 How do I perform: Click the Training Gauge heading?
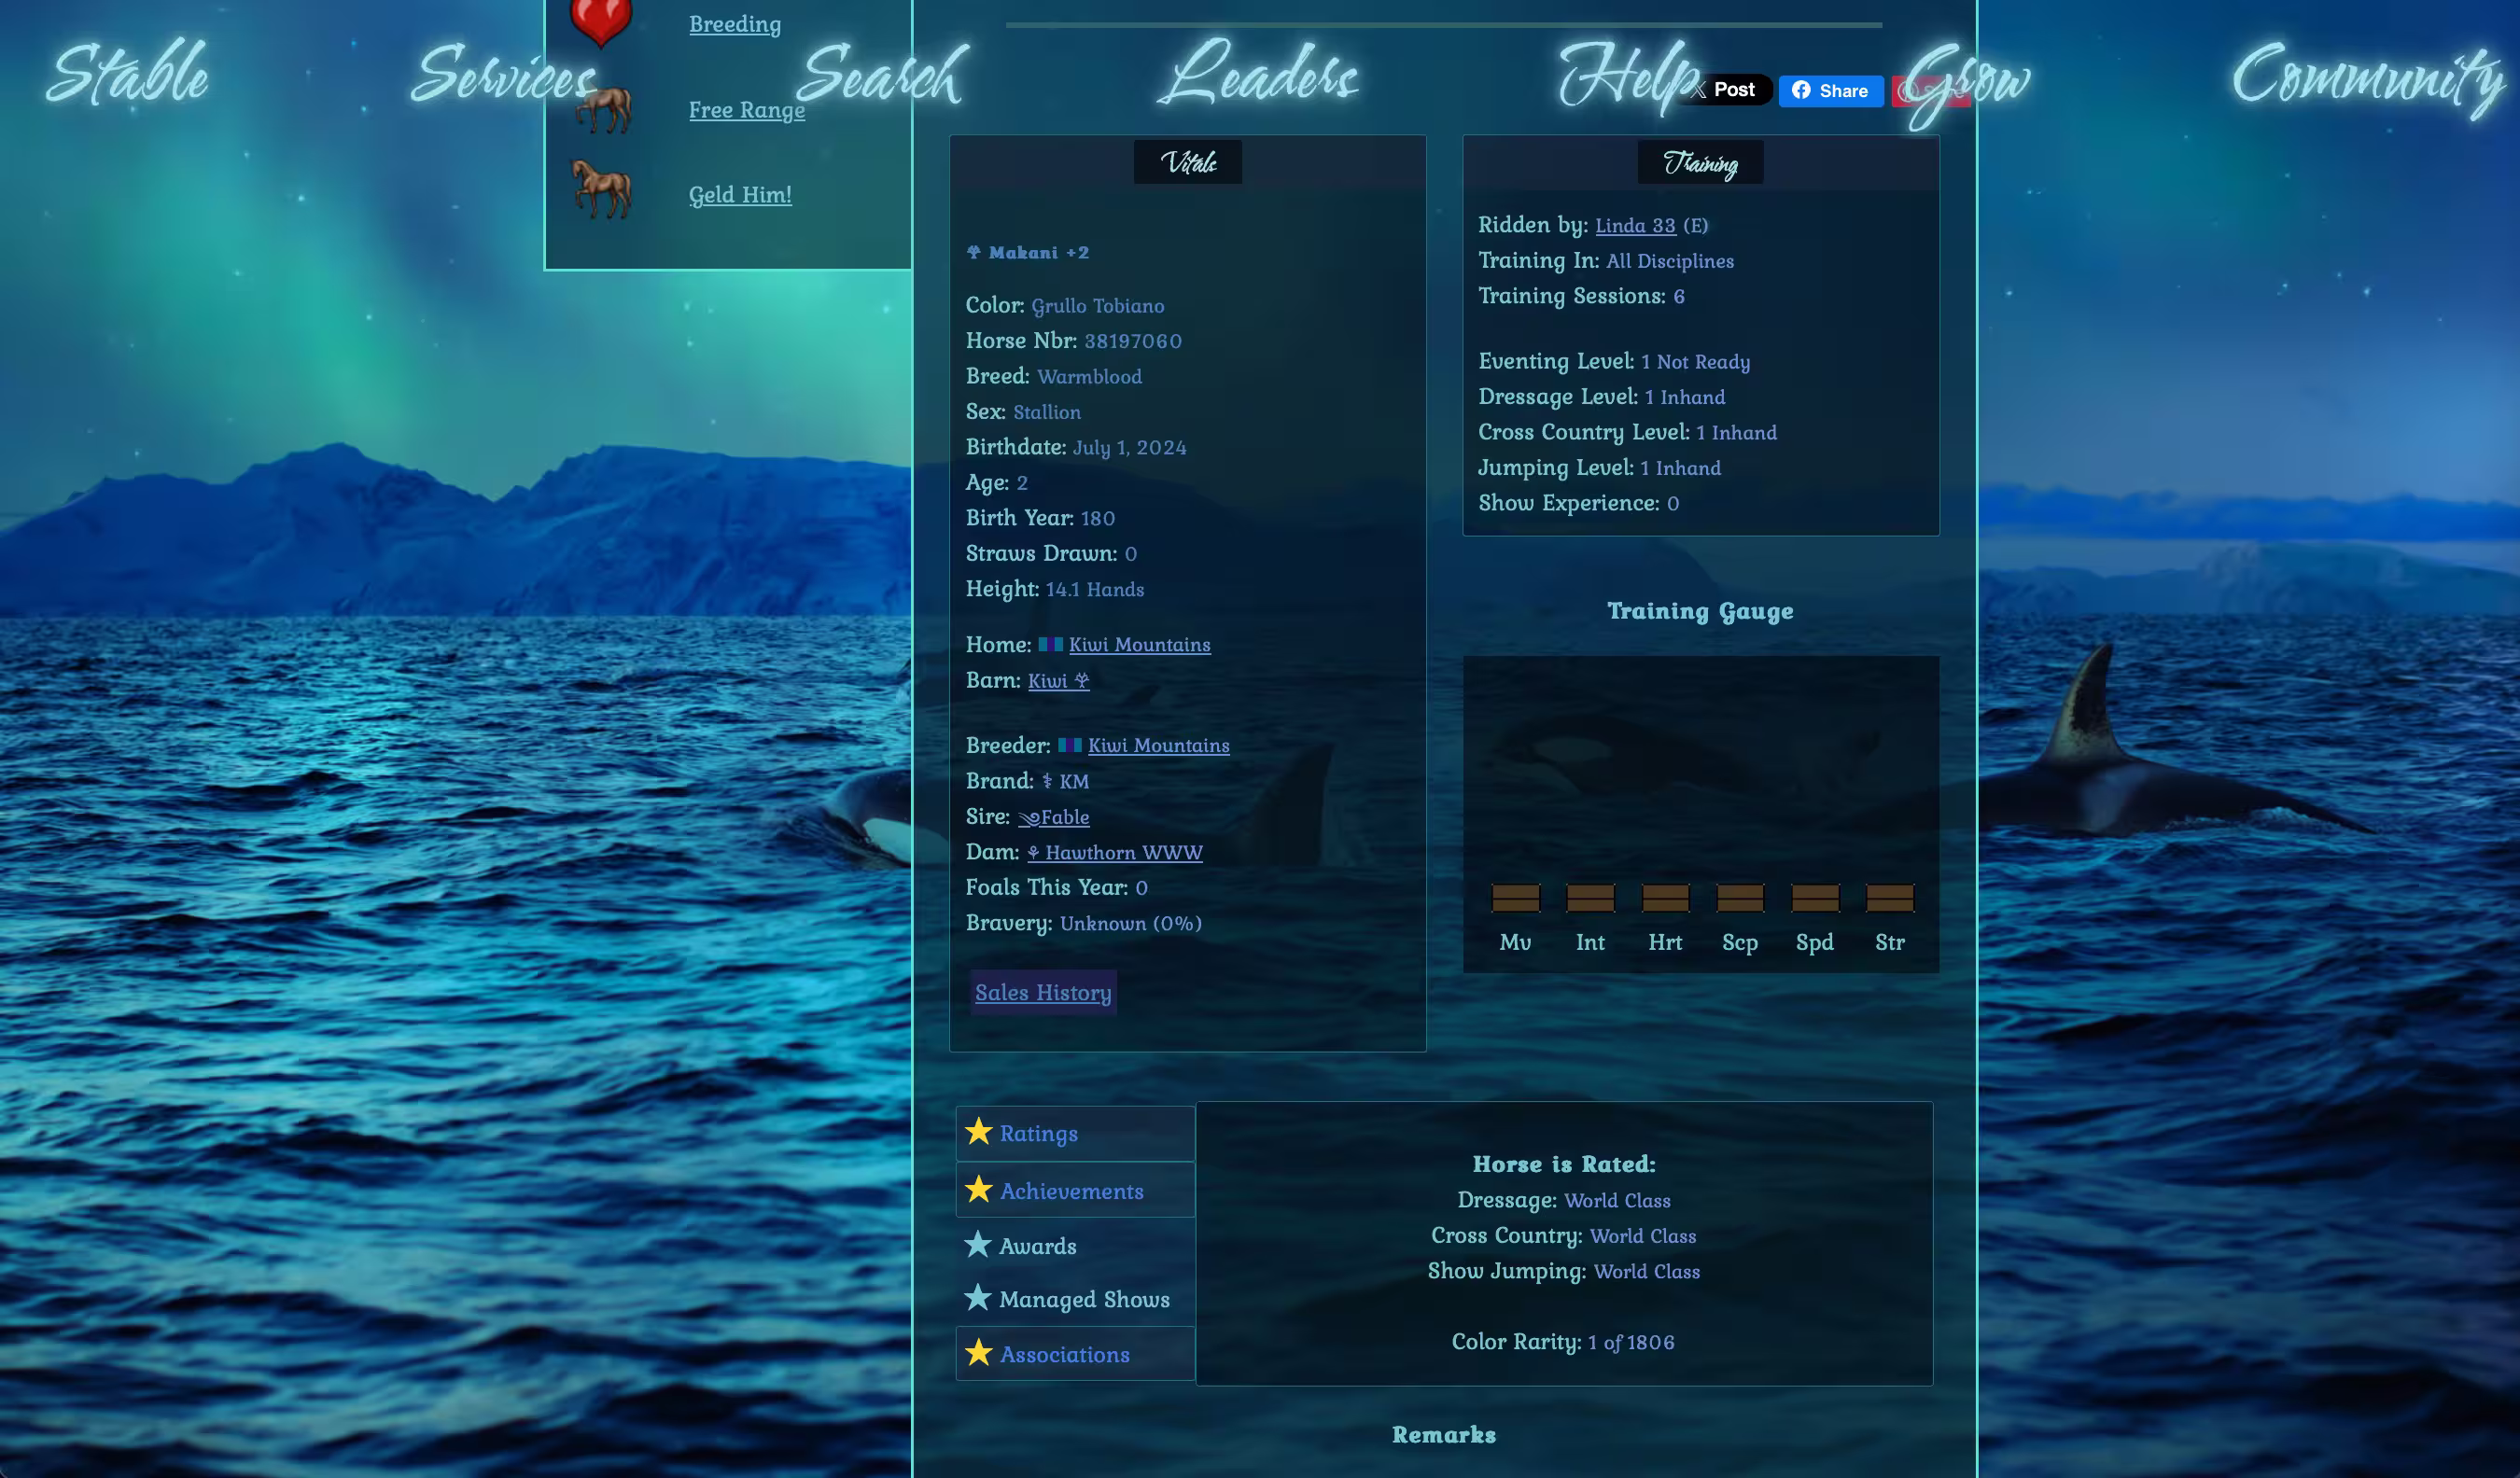[x=1700, y=612]
